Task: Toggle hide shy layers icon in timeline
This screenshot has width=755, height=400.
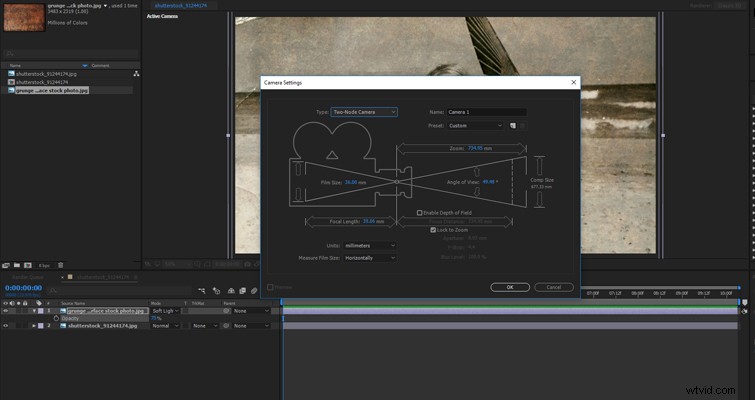Action: 231,291
